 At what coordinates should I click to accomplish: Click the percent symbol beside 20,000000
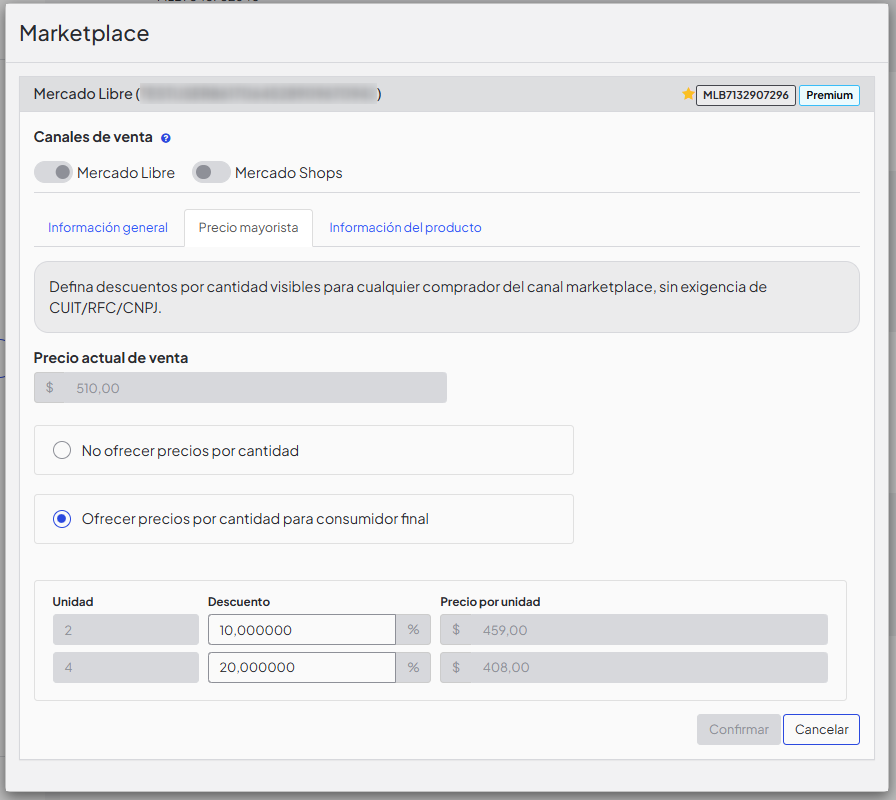pyautogui.click(x=413, y=667)
